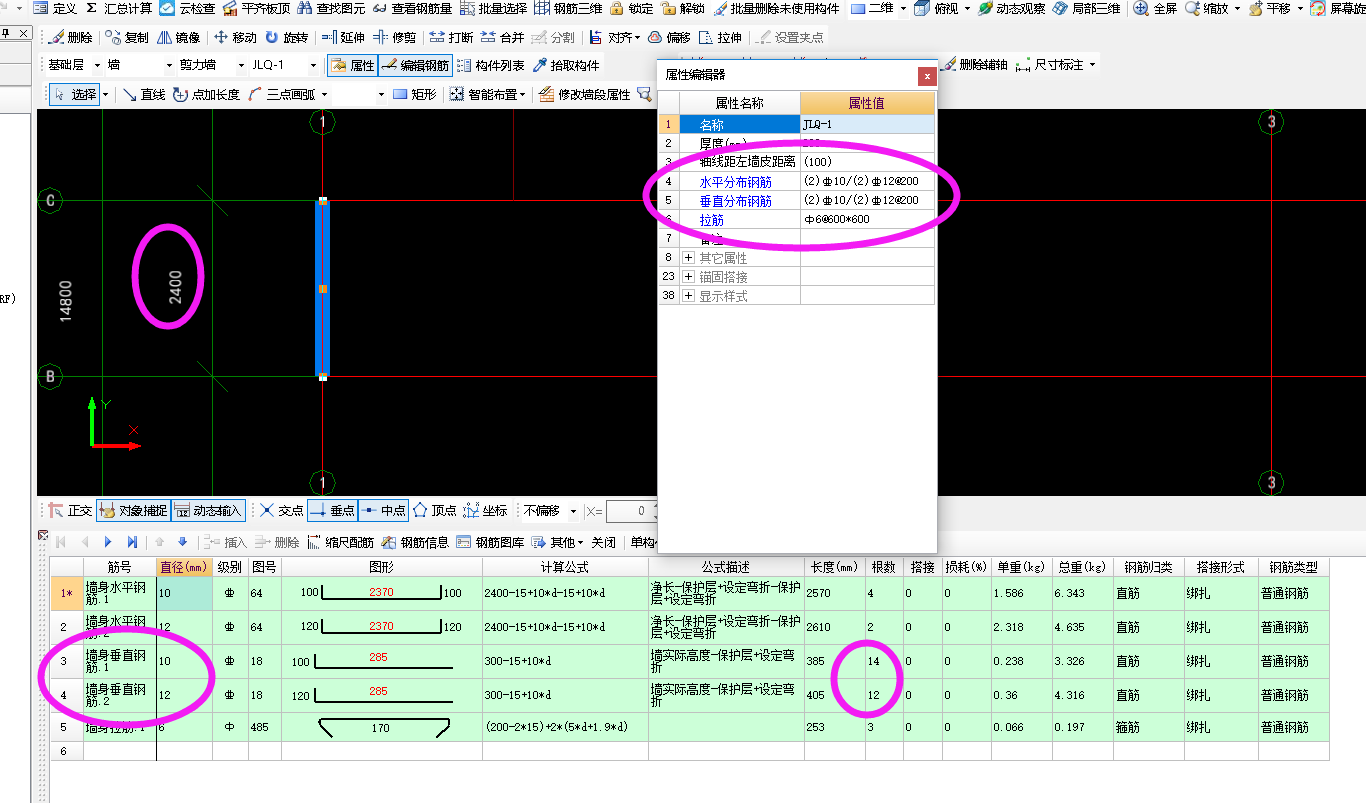
Task: Open 云检查 cloud check
Action: coord(187,8)
